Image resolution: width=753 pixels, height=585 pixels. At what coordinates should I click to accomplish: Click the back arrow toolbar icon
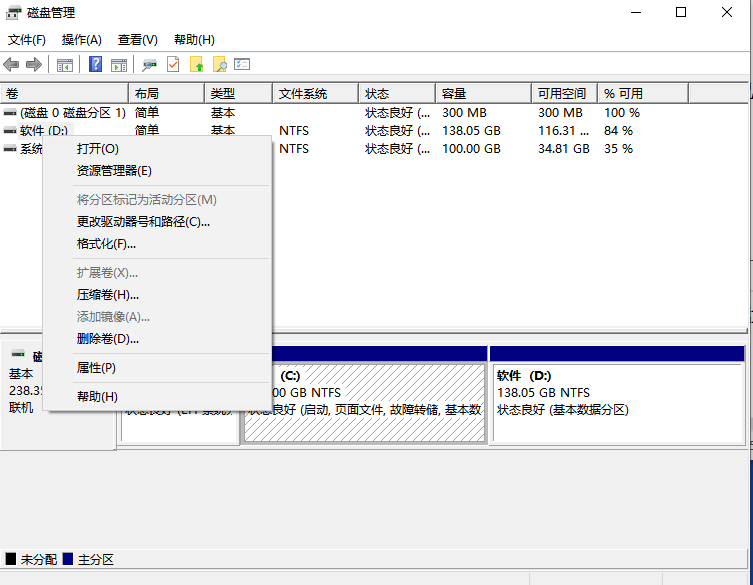tap(11, 65)
